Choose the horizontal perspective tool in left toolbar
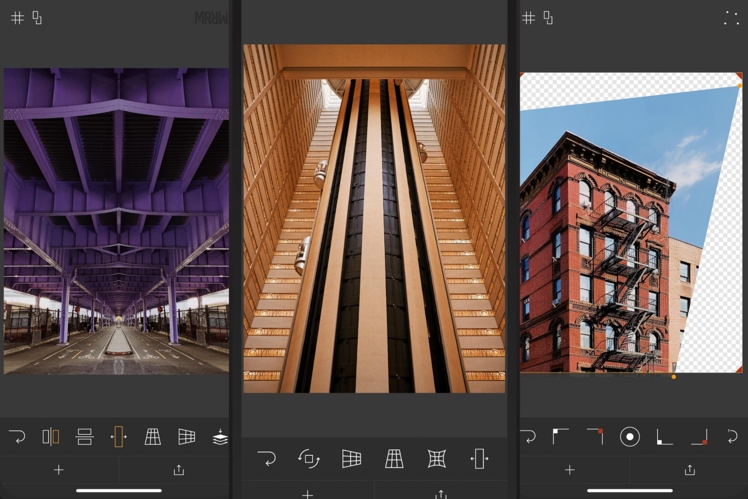This screenshot has width=748, height=499. click(x=186, y=437)
